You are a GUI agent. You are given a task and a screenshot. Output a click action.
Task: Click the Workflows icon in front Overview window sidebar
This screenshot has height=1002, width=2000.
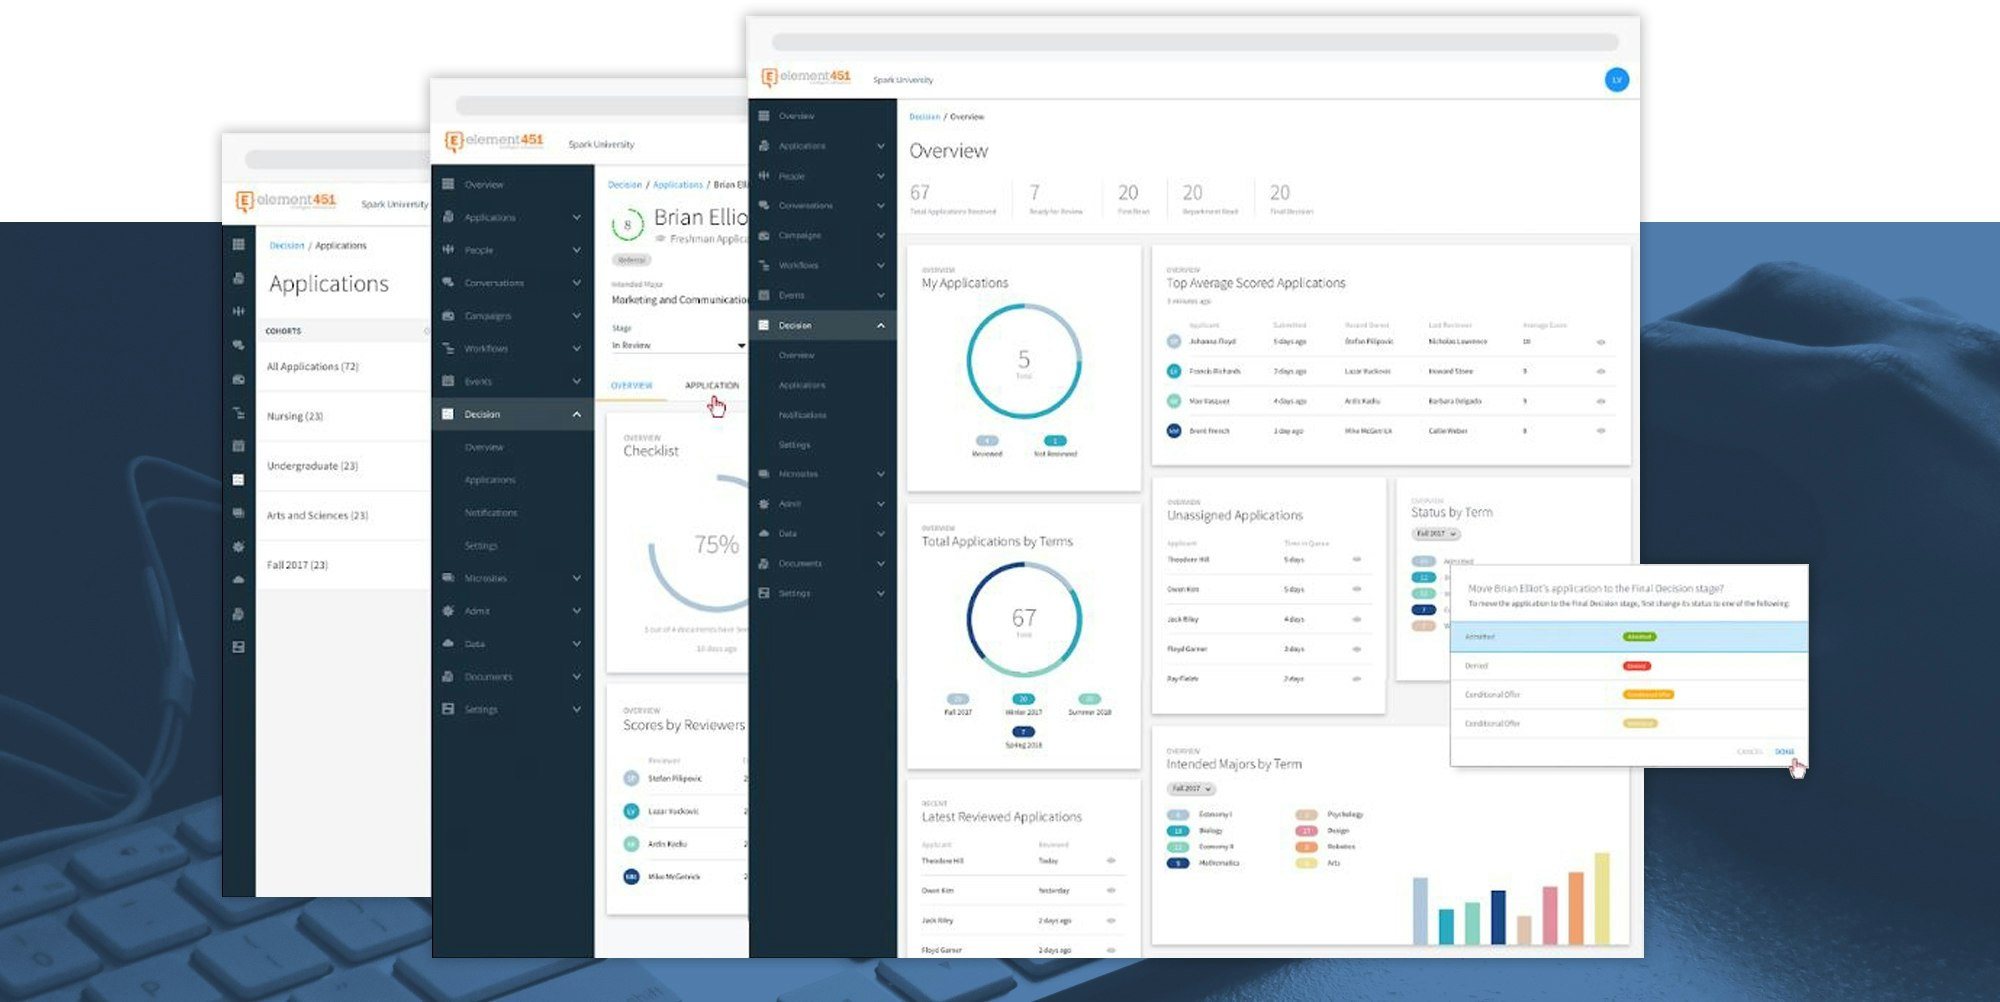pos(764,265)
